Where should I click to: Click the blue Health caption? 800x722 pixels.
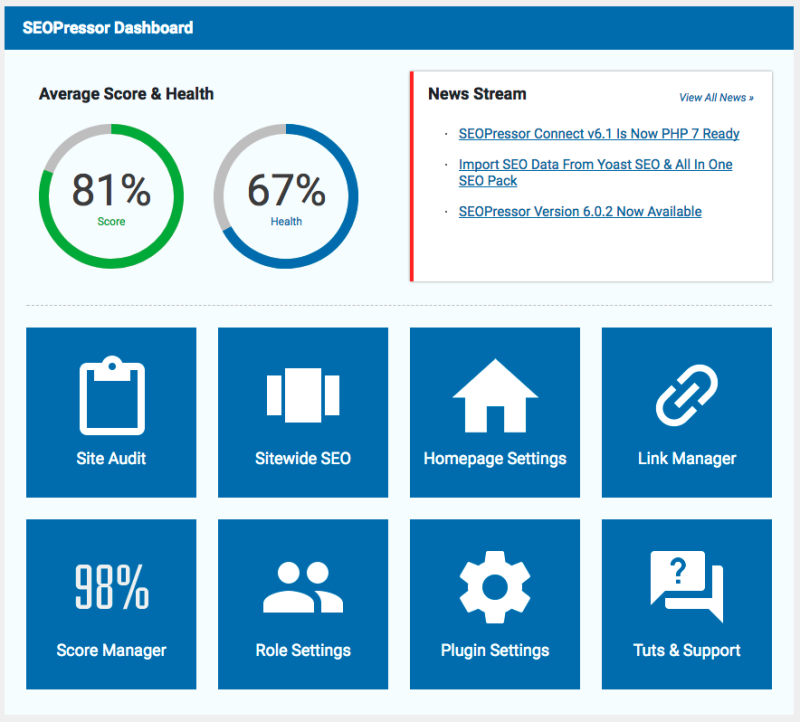click(286, 221)
